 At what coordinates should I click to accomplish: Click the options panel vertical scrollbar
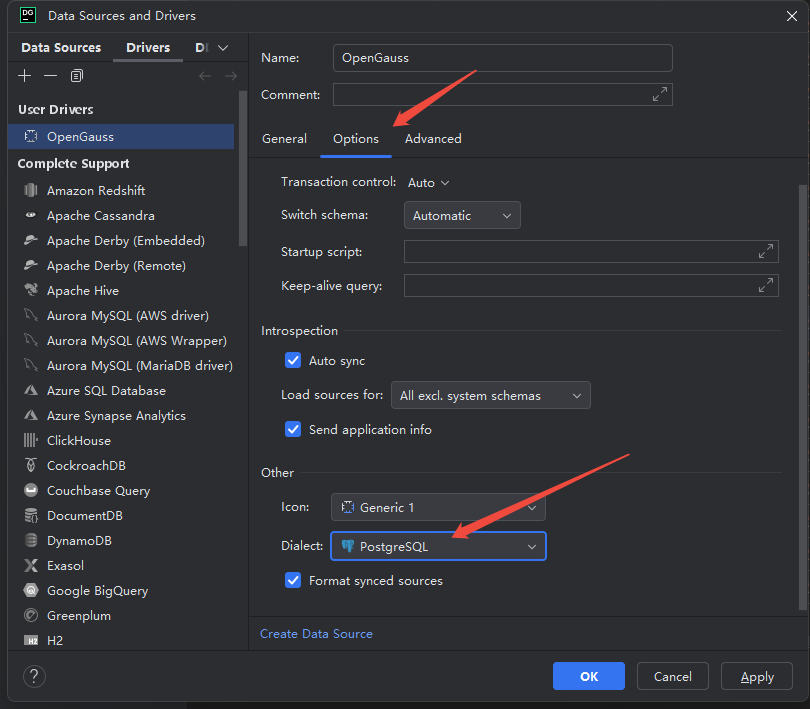[802, 397]
